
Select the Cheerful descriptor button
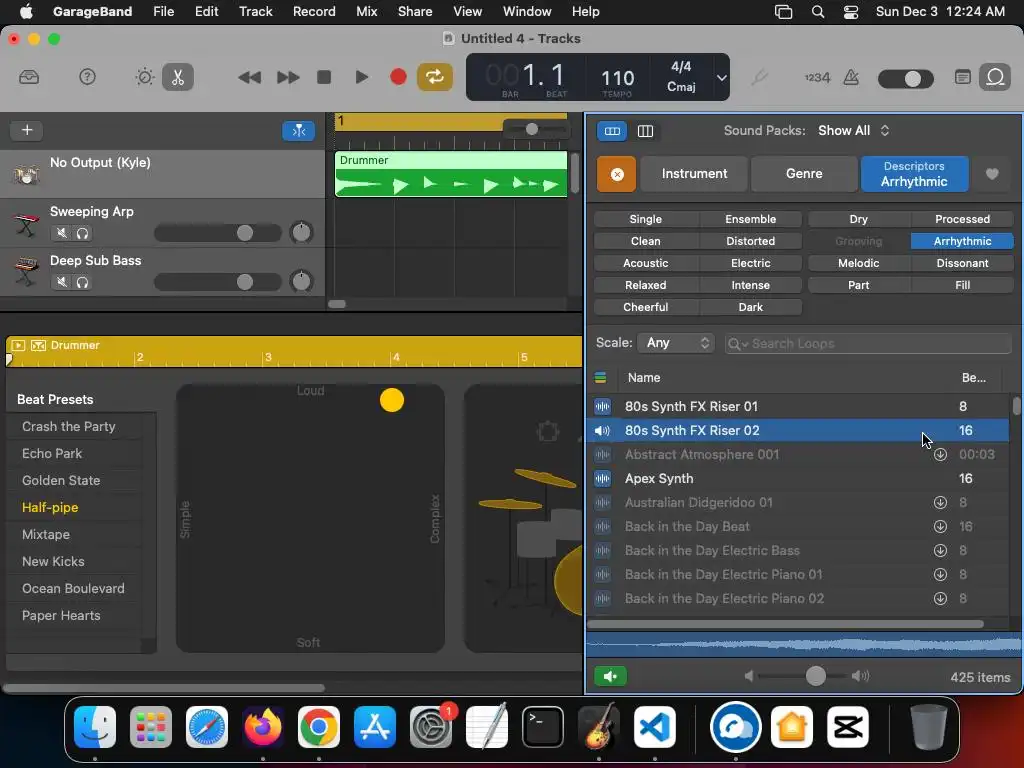[x=645, y=308]
